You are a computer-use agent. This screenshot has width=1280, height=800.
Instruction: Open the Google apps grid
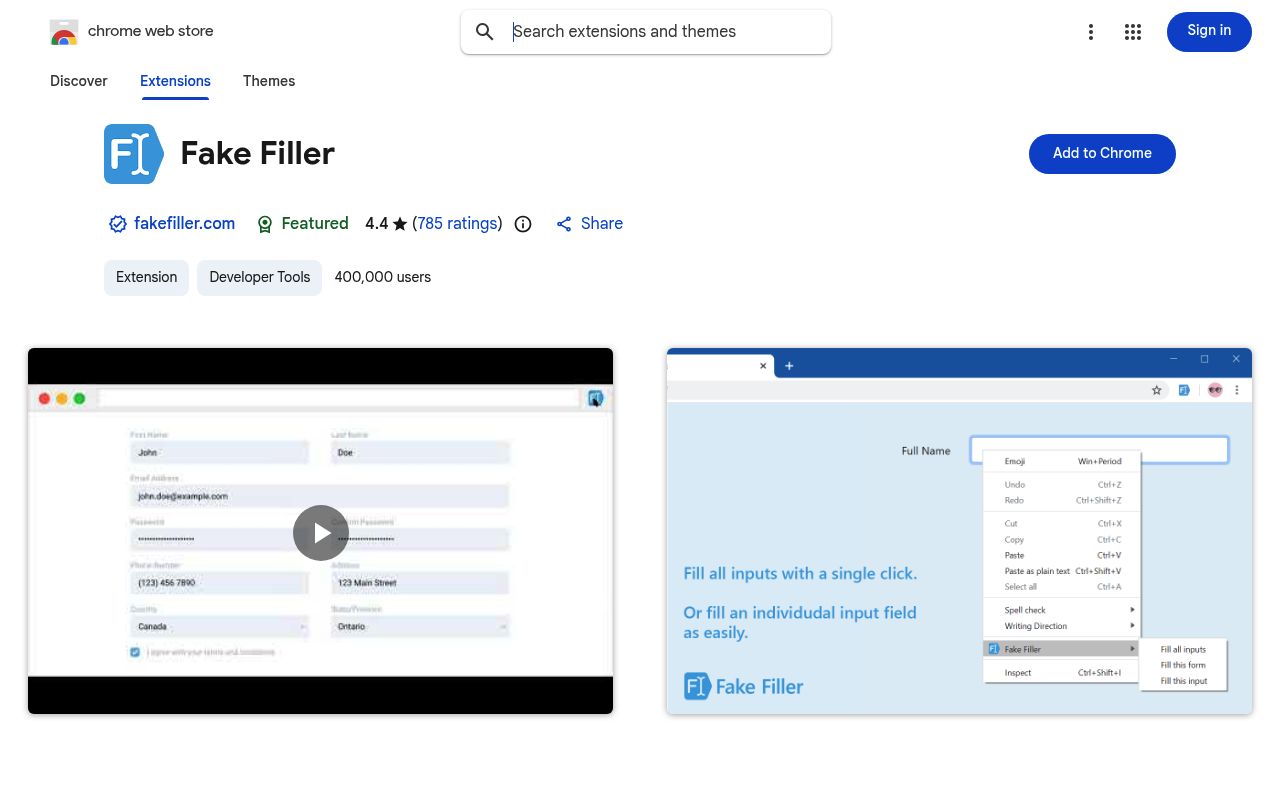[x=1133, y=32]
